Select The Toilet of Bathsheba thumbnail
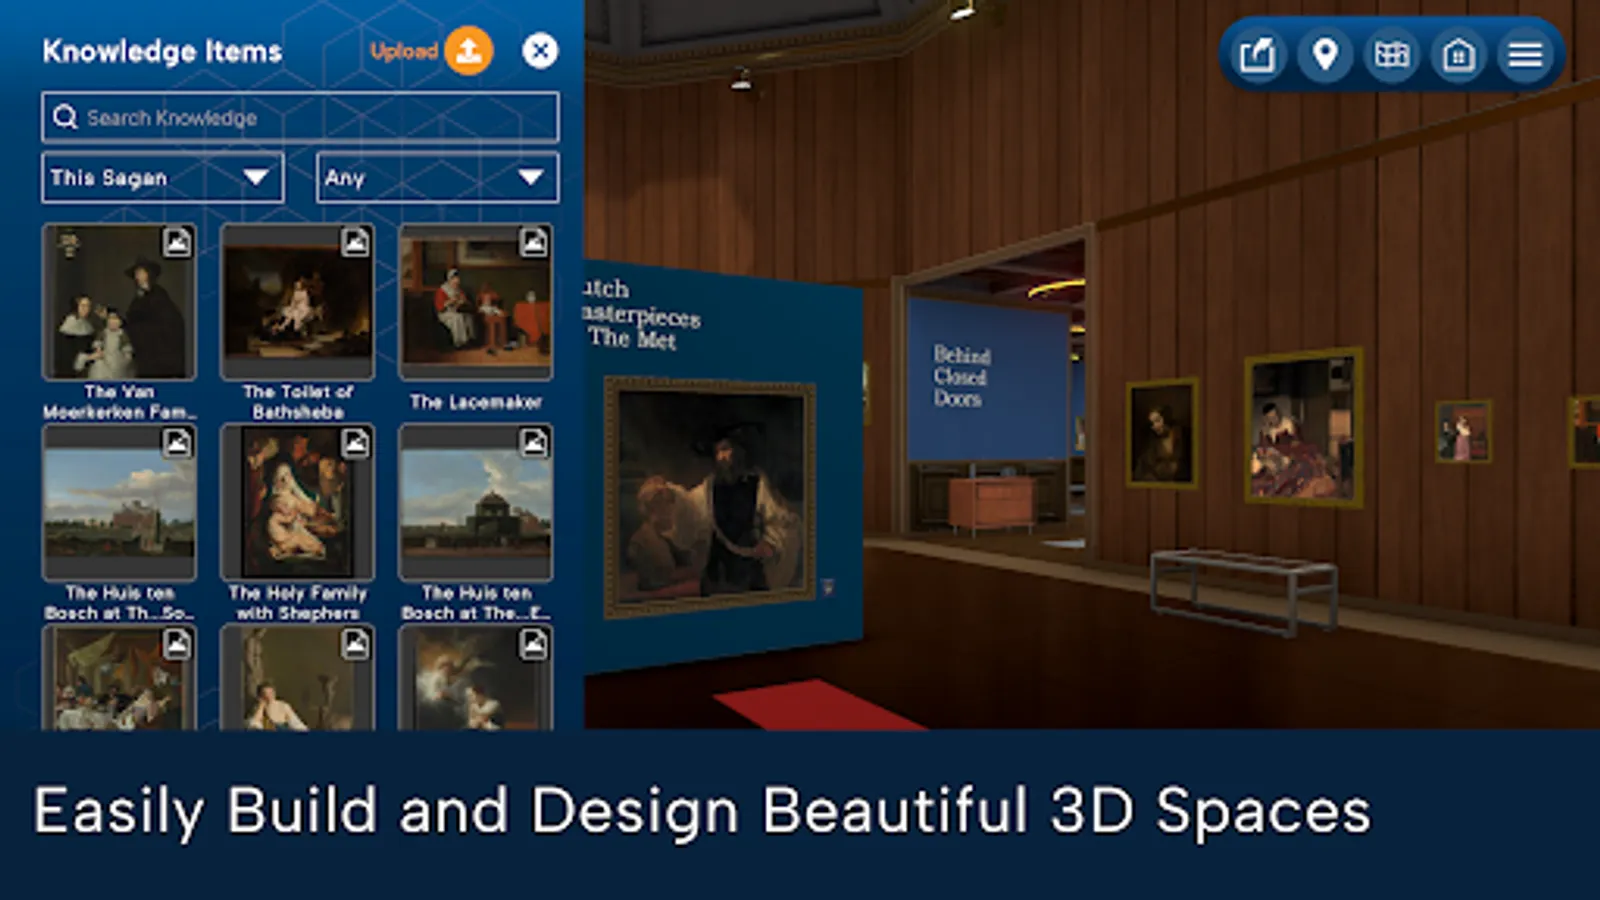This screenshot has width=1600, height=900. pyautogui.click(x=297, y=302)
